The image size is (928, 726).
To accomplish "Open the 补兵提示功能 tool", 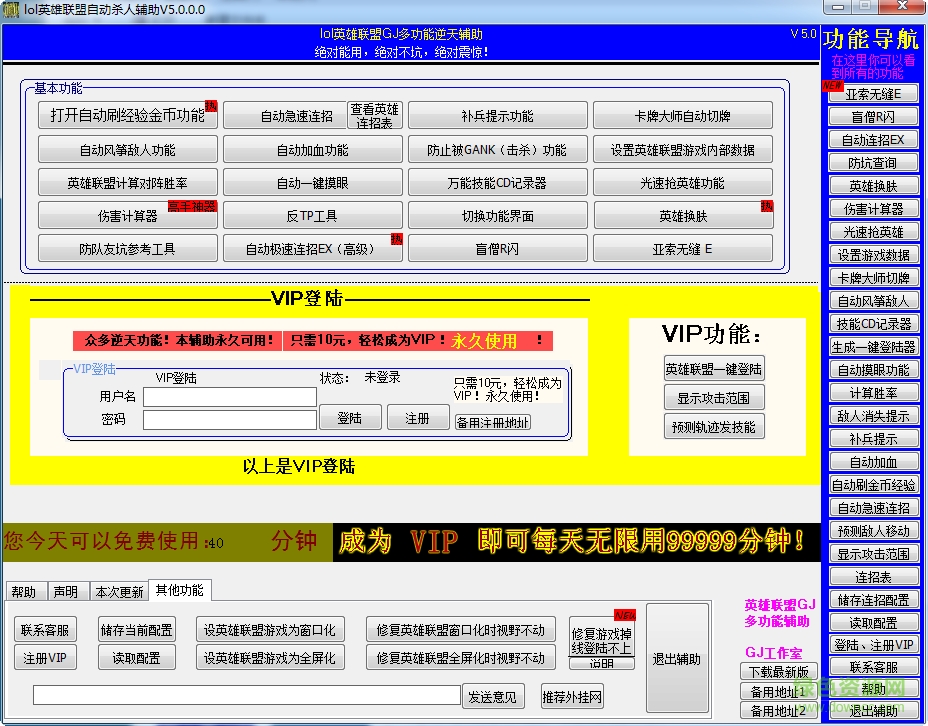I will [x=497, y=115].
